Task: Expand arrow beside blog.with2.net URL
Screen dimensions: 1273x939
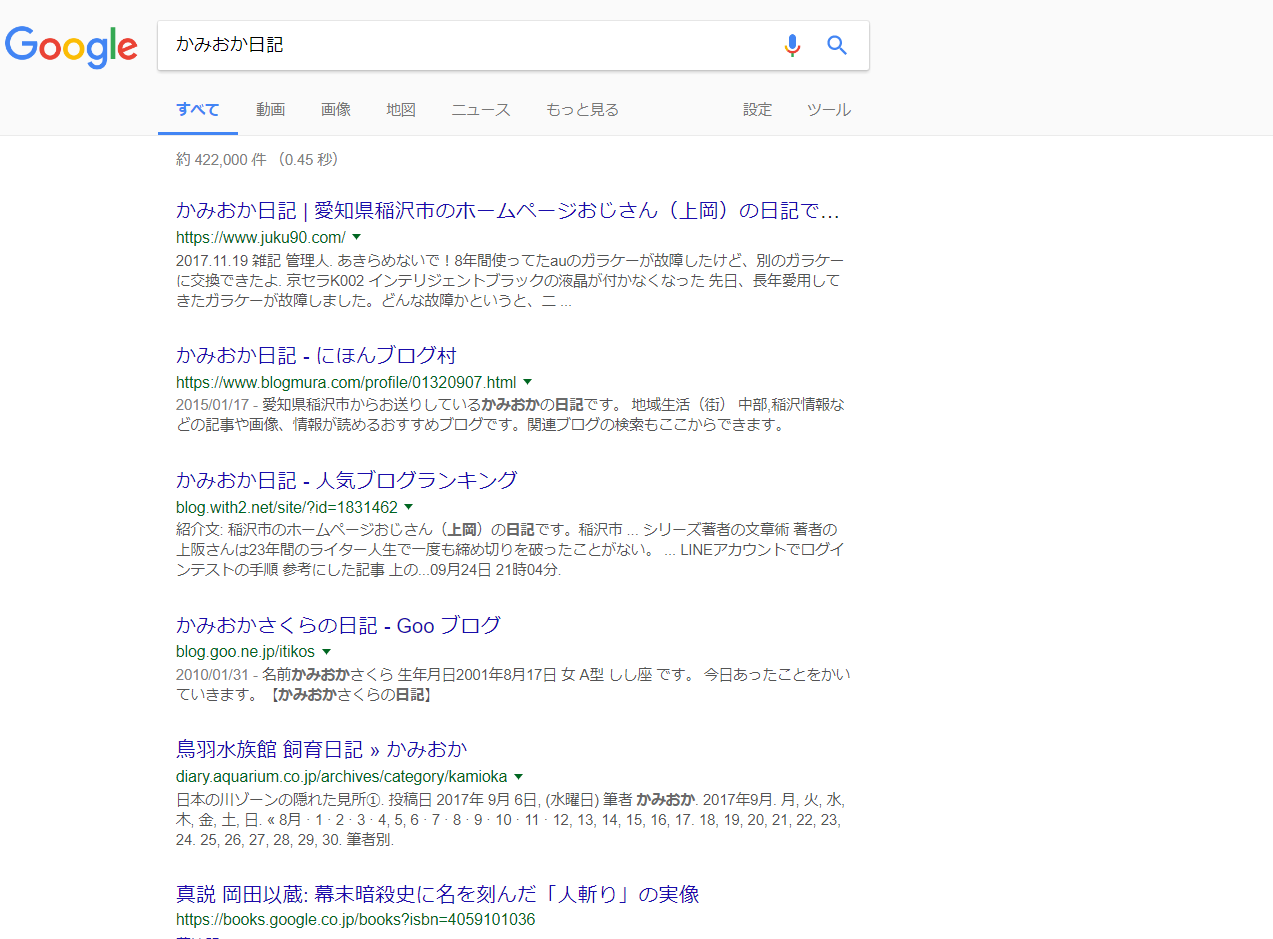Action: pyautogui.click(x=408, y=507)
